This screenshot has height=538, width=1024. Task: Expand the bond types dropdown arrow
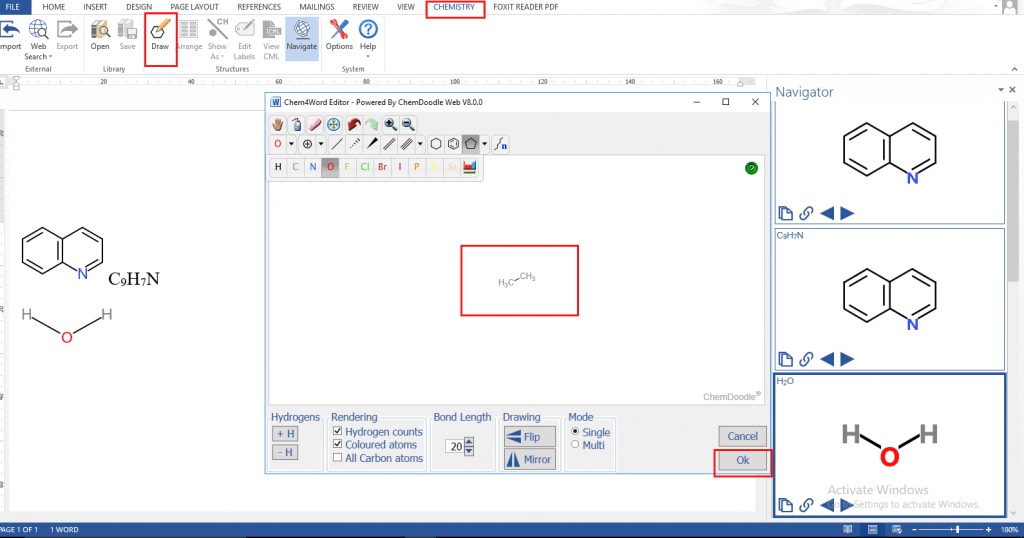pyautogui.click(x=420, y=144)
